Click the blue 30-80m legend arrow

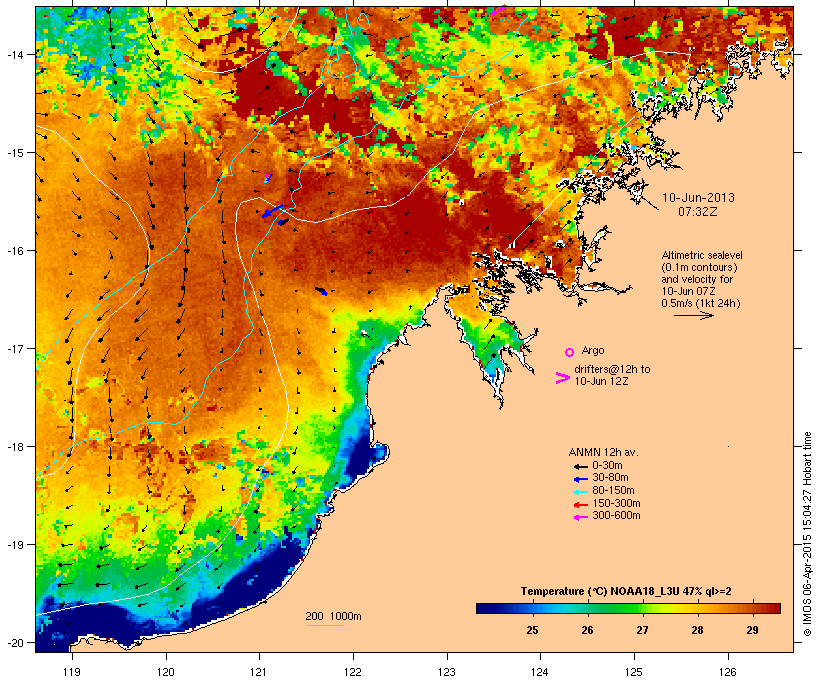(580, 479)
